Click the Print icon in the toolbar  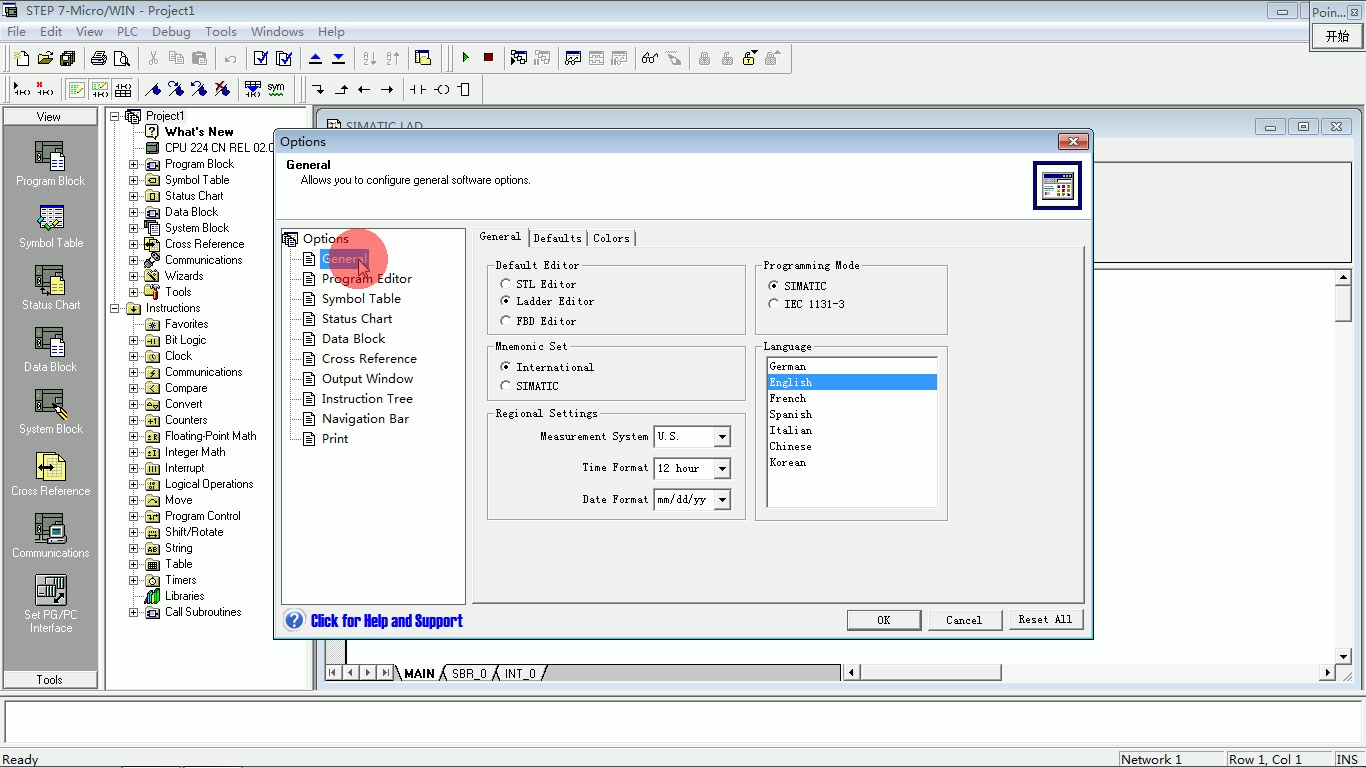click(99, 58)
